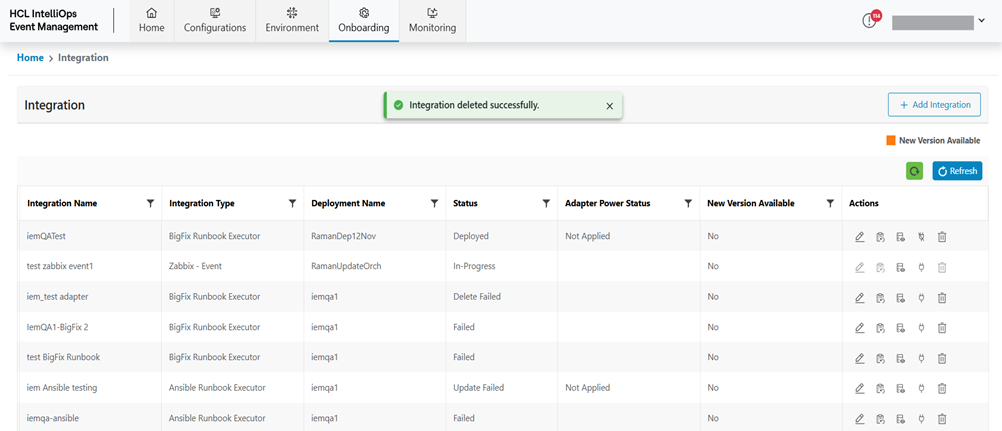Open the Integration Name column filter
Screen dimensions: 1002x431
coord(150,203)
